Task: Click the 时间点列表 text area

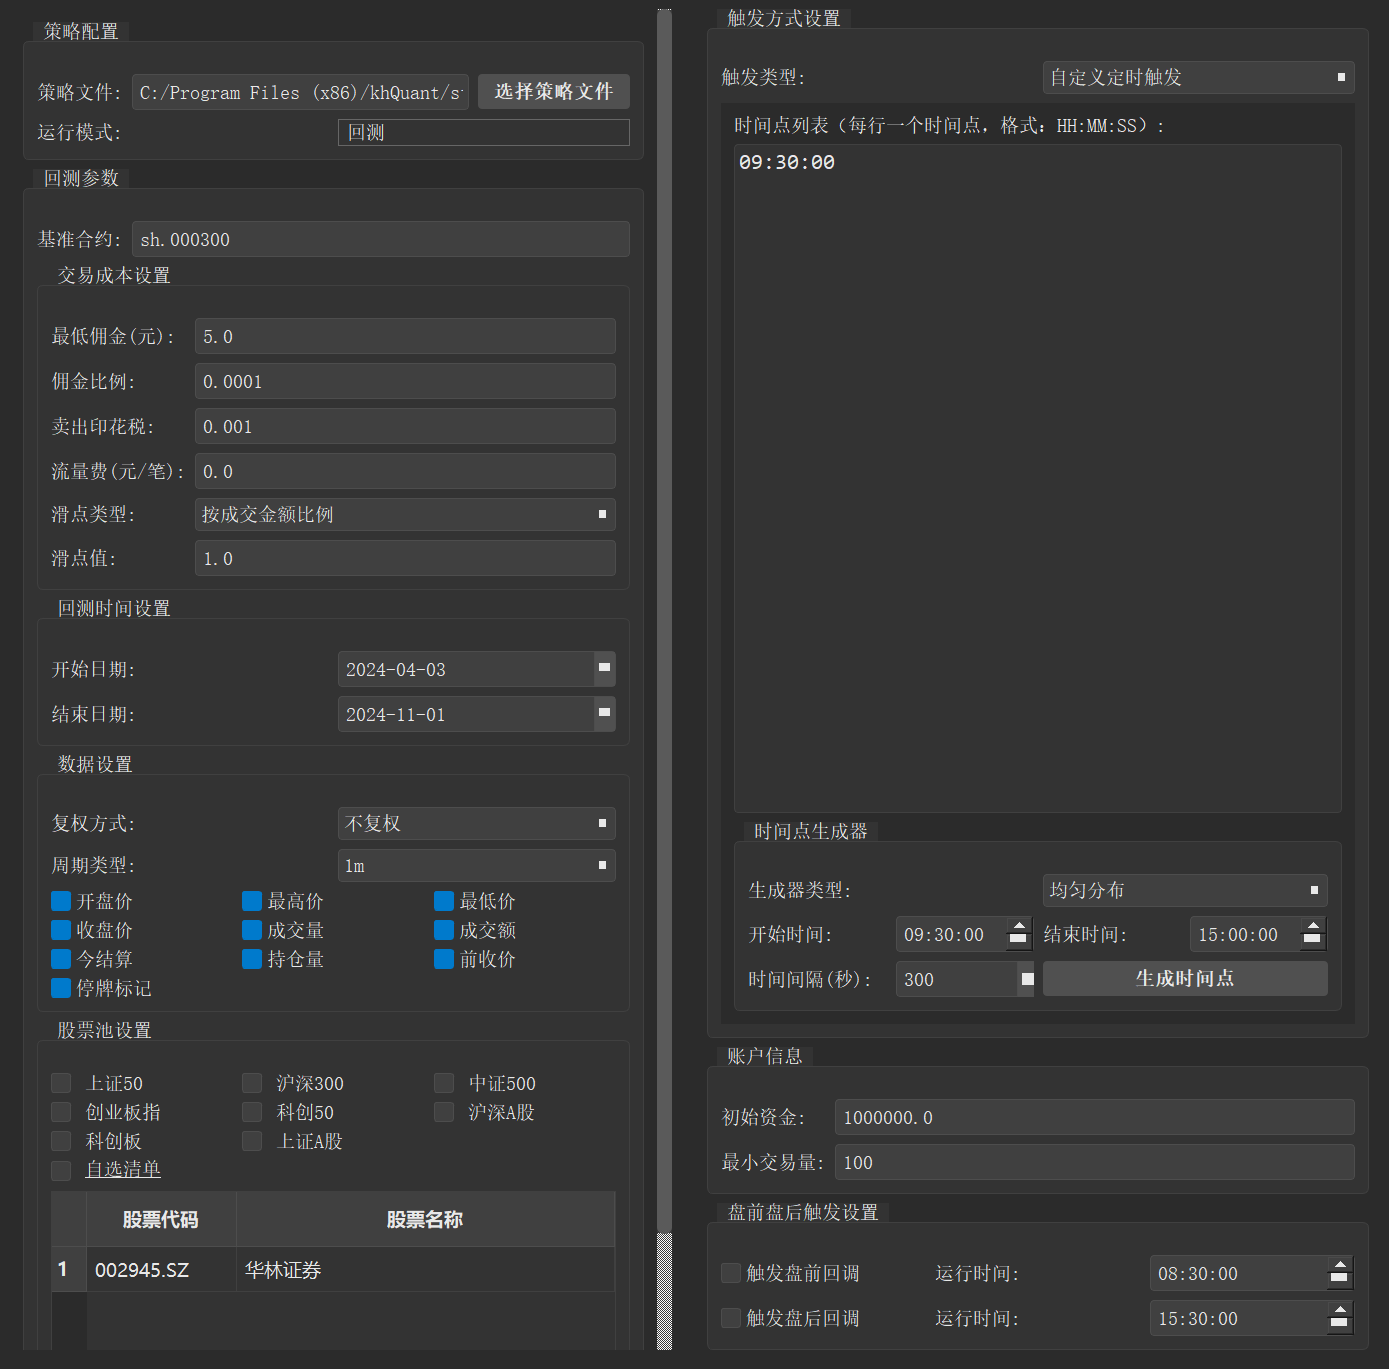Action: 1038,479
